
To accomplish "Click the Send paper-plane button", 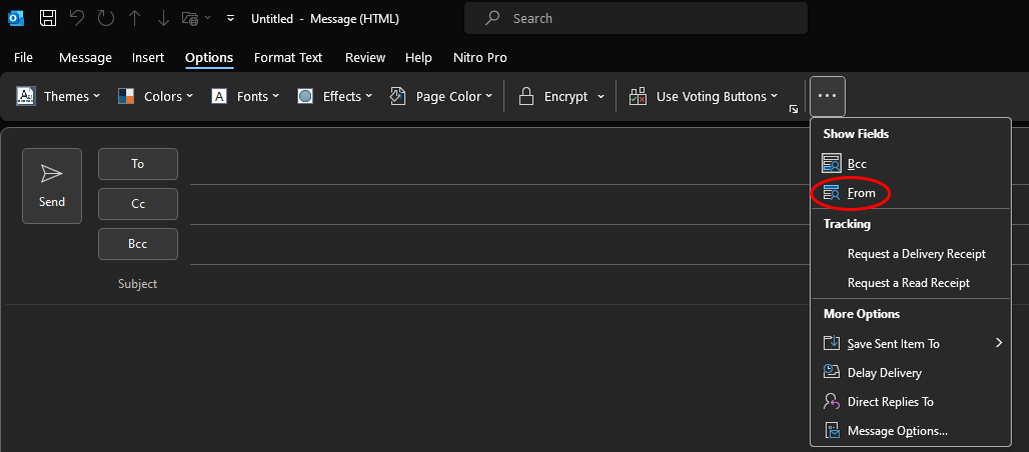I will click(52, 186).
